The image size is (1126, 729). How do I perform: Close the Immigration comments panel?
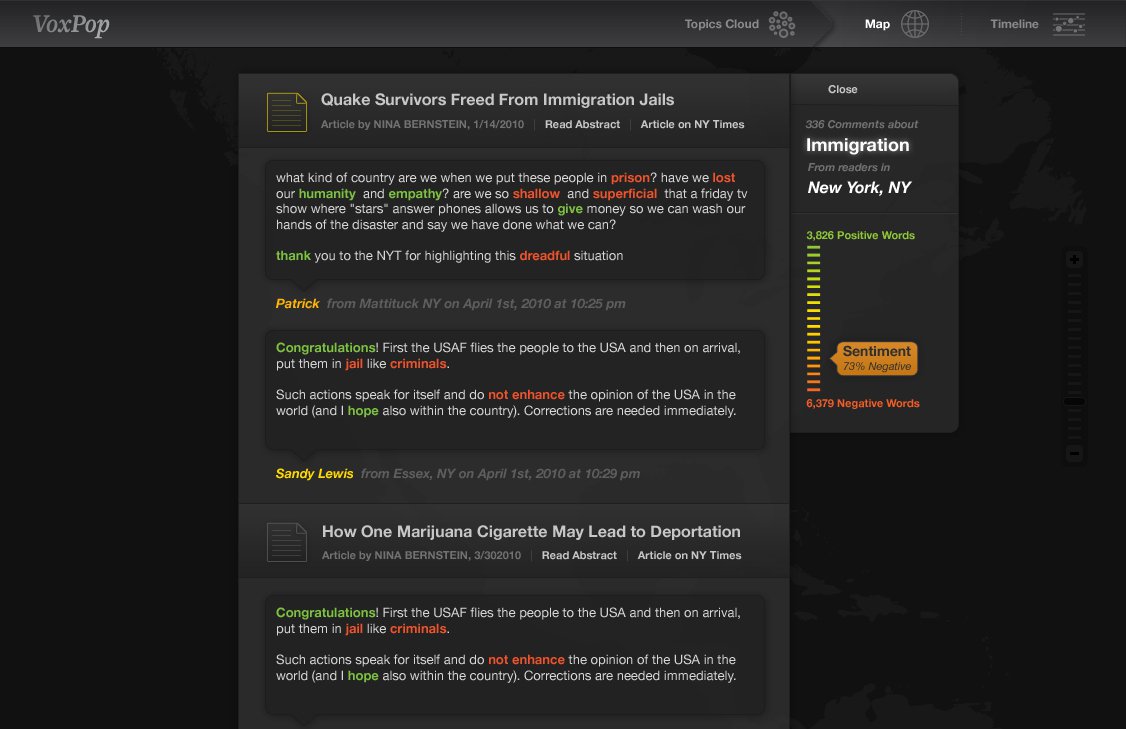click(x=842, y=89)
